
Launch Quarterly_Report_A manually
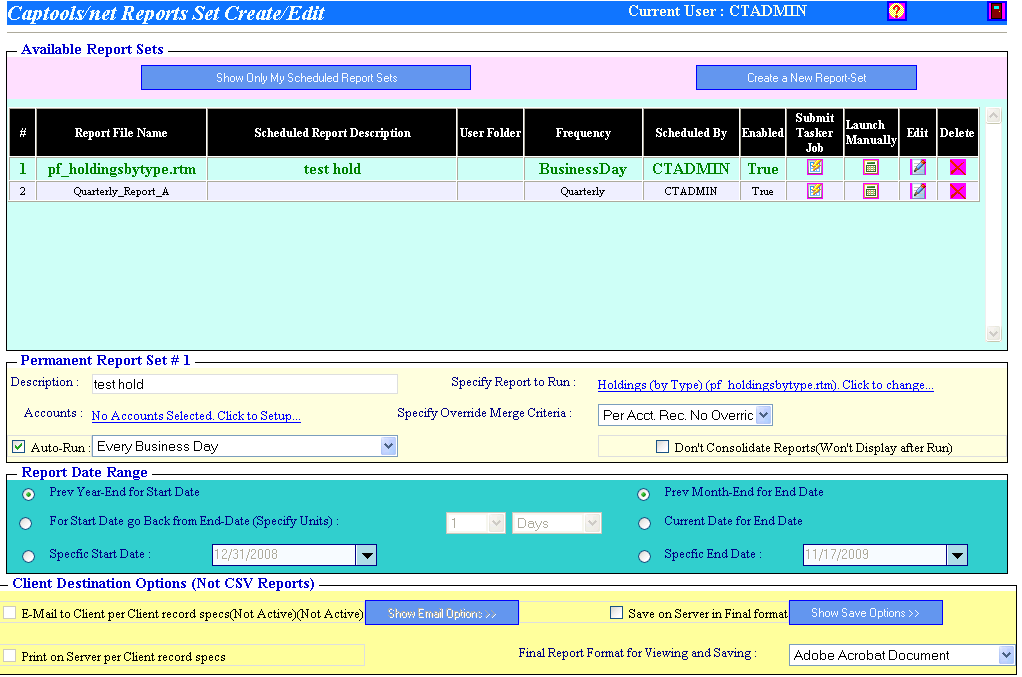tap(870, 190)
